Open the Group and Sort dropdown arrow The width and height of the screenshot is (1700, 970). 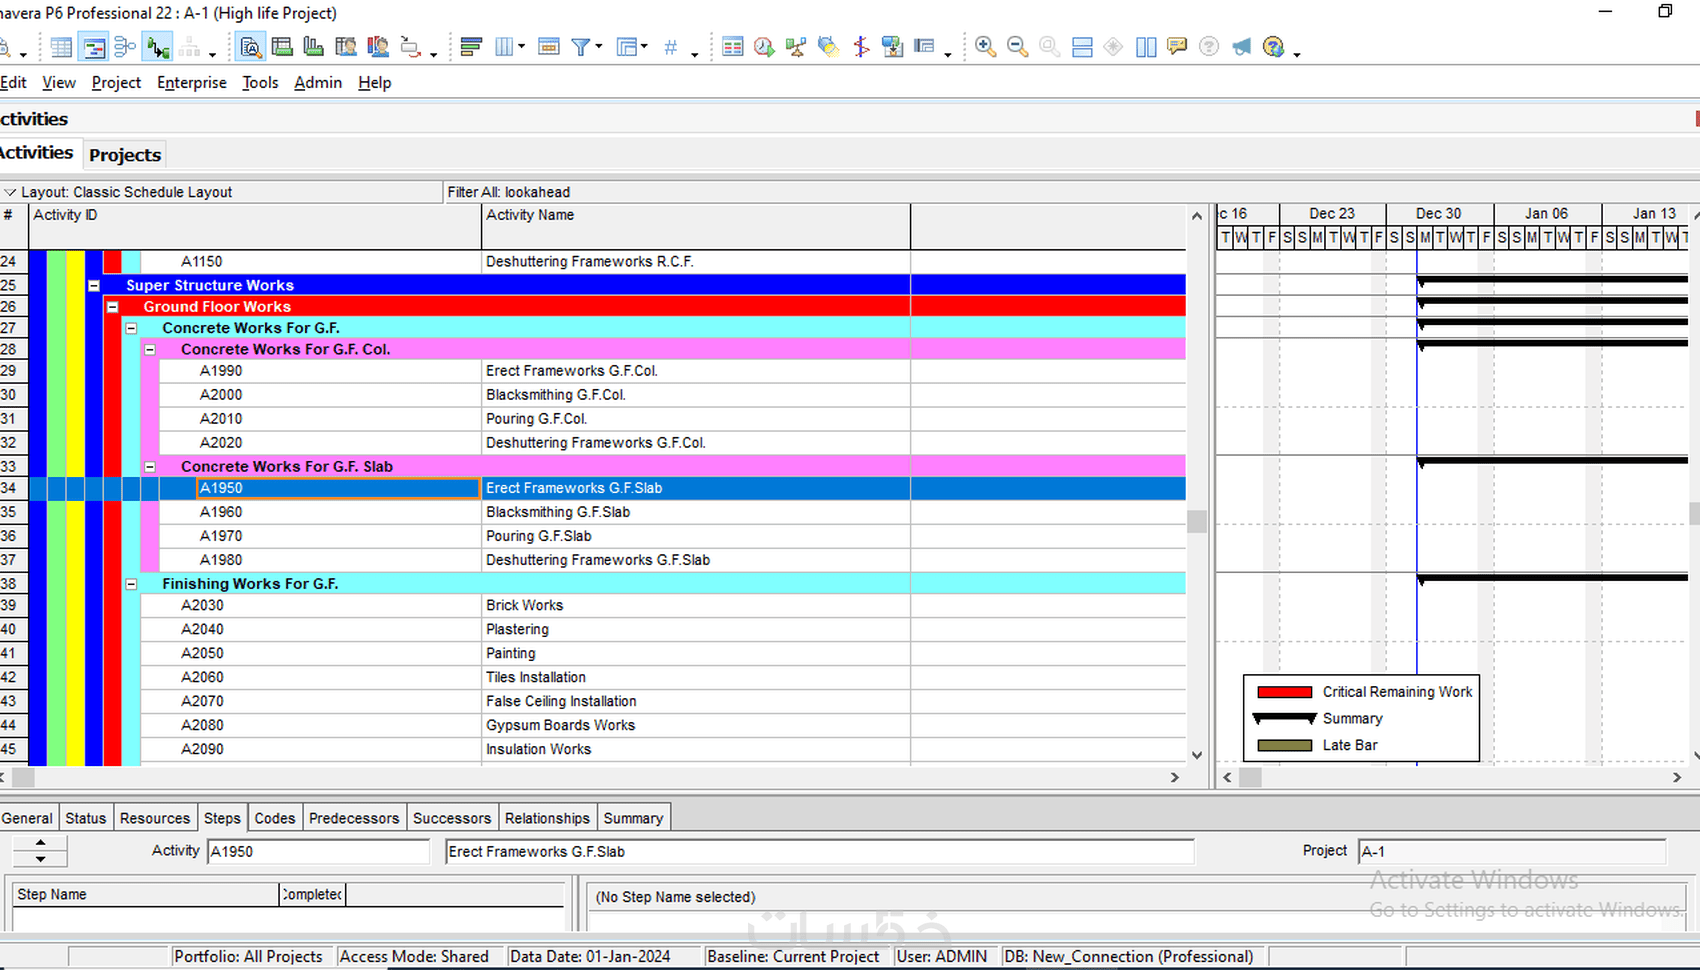click(x=645, y=47)
